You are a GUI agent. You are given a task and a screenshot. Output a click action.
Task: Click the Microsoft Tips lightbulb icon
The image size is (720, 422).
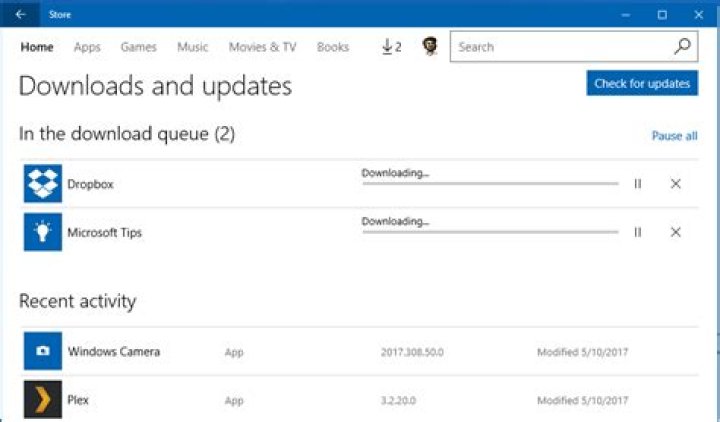point(43,232)
